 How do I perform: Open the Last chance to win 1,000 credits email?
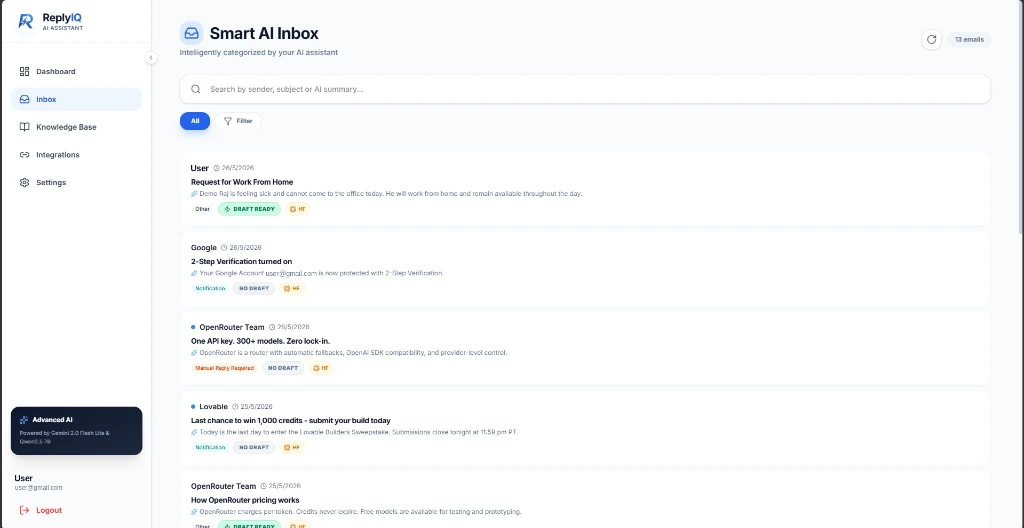point(585,428)
